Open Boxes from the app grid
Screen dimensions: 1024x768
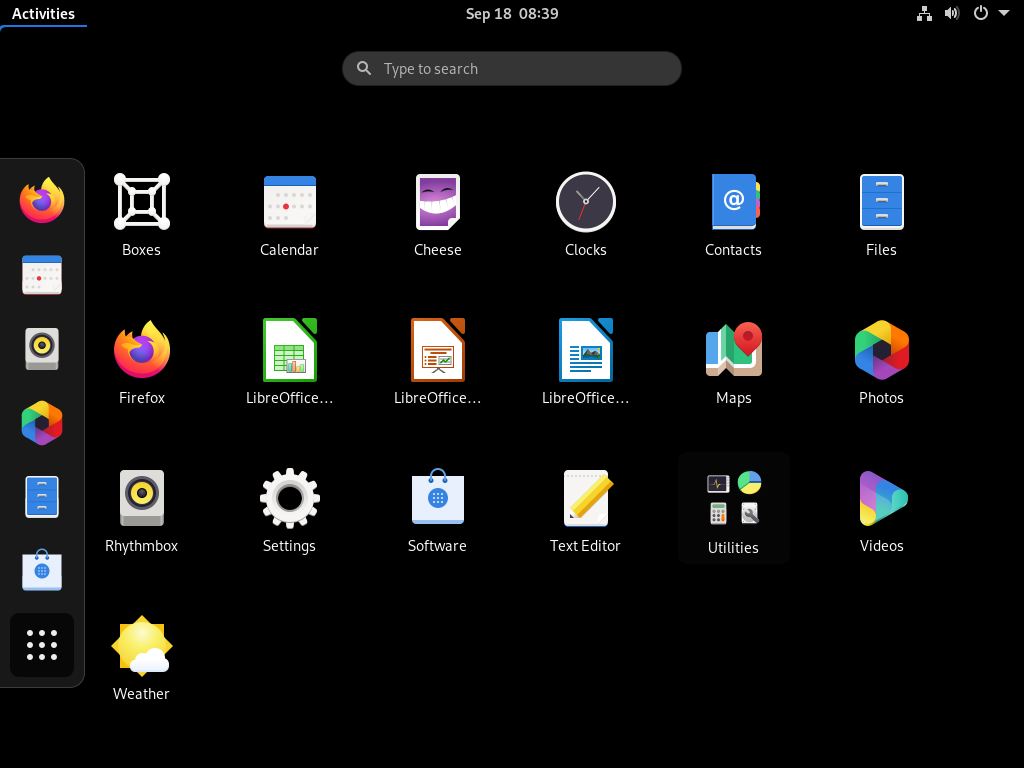pyautogui.click(x=142, y=214)
